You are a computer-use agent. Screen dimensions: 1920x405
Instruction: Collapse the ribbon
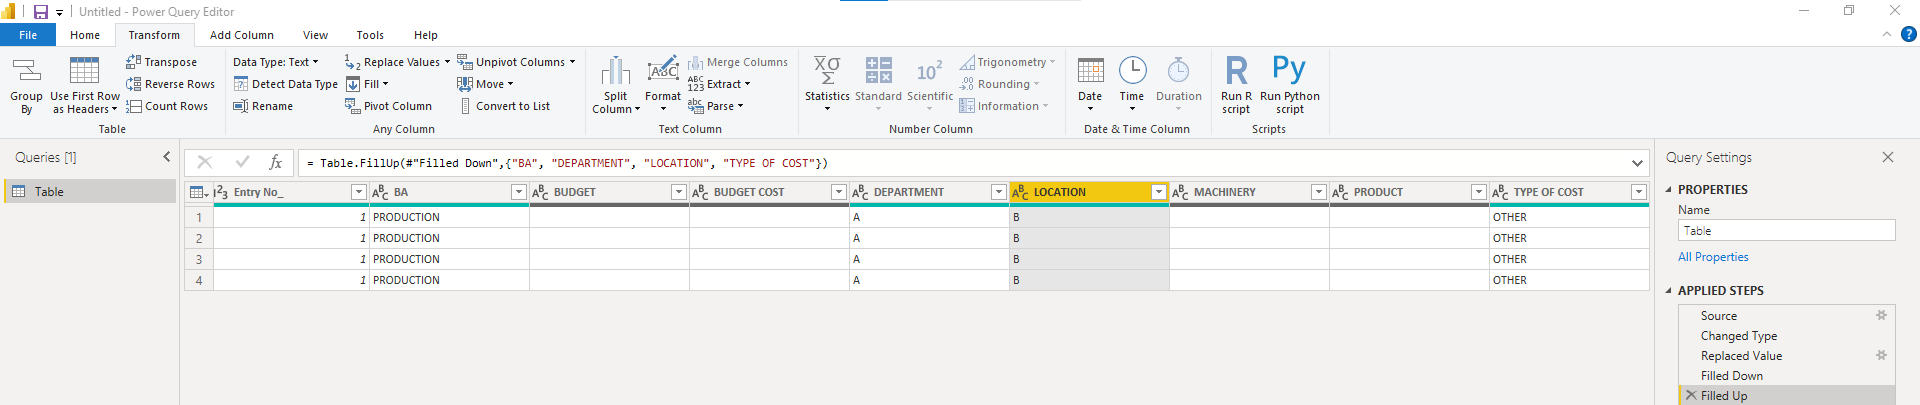coord(1886,34)
